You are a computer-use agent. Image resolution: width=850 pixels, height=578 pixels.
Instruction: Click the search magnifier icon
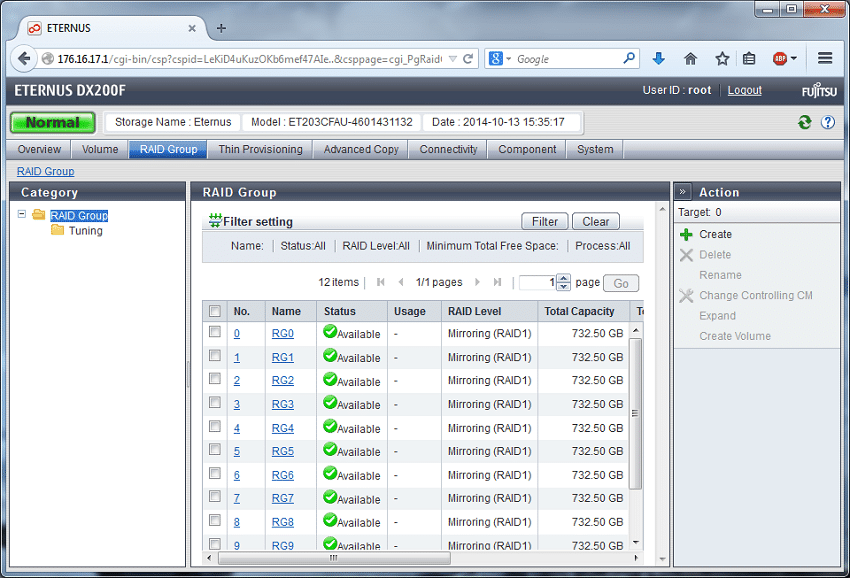tap(629, 58)
